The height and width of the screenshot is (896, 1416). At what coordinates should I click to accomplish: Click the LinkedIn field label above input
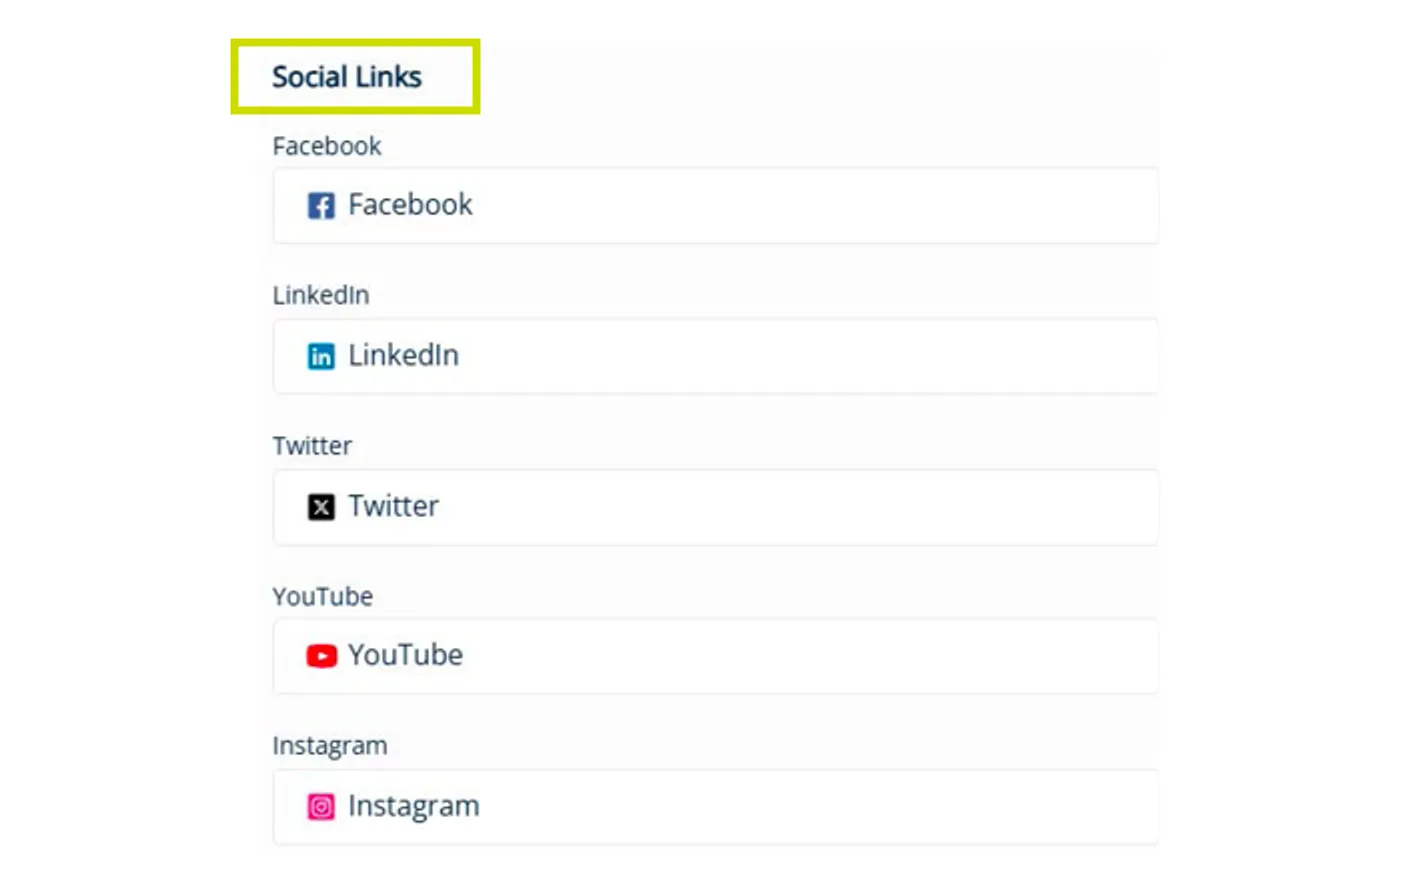click(x=321, y=295)
